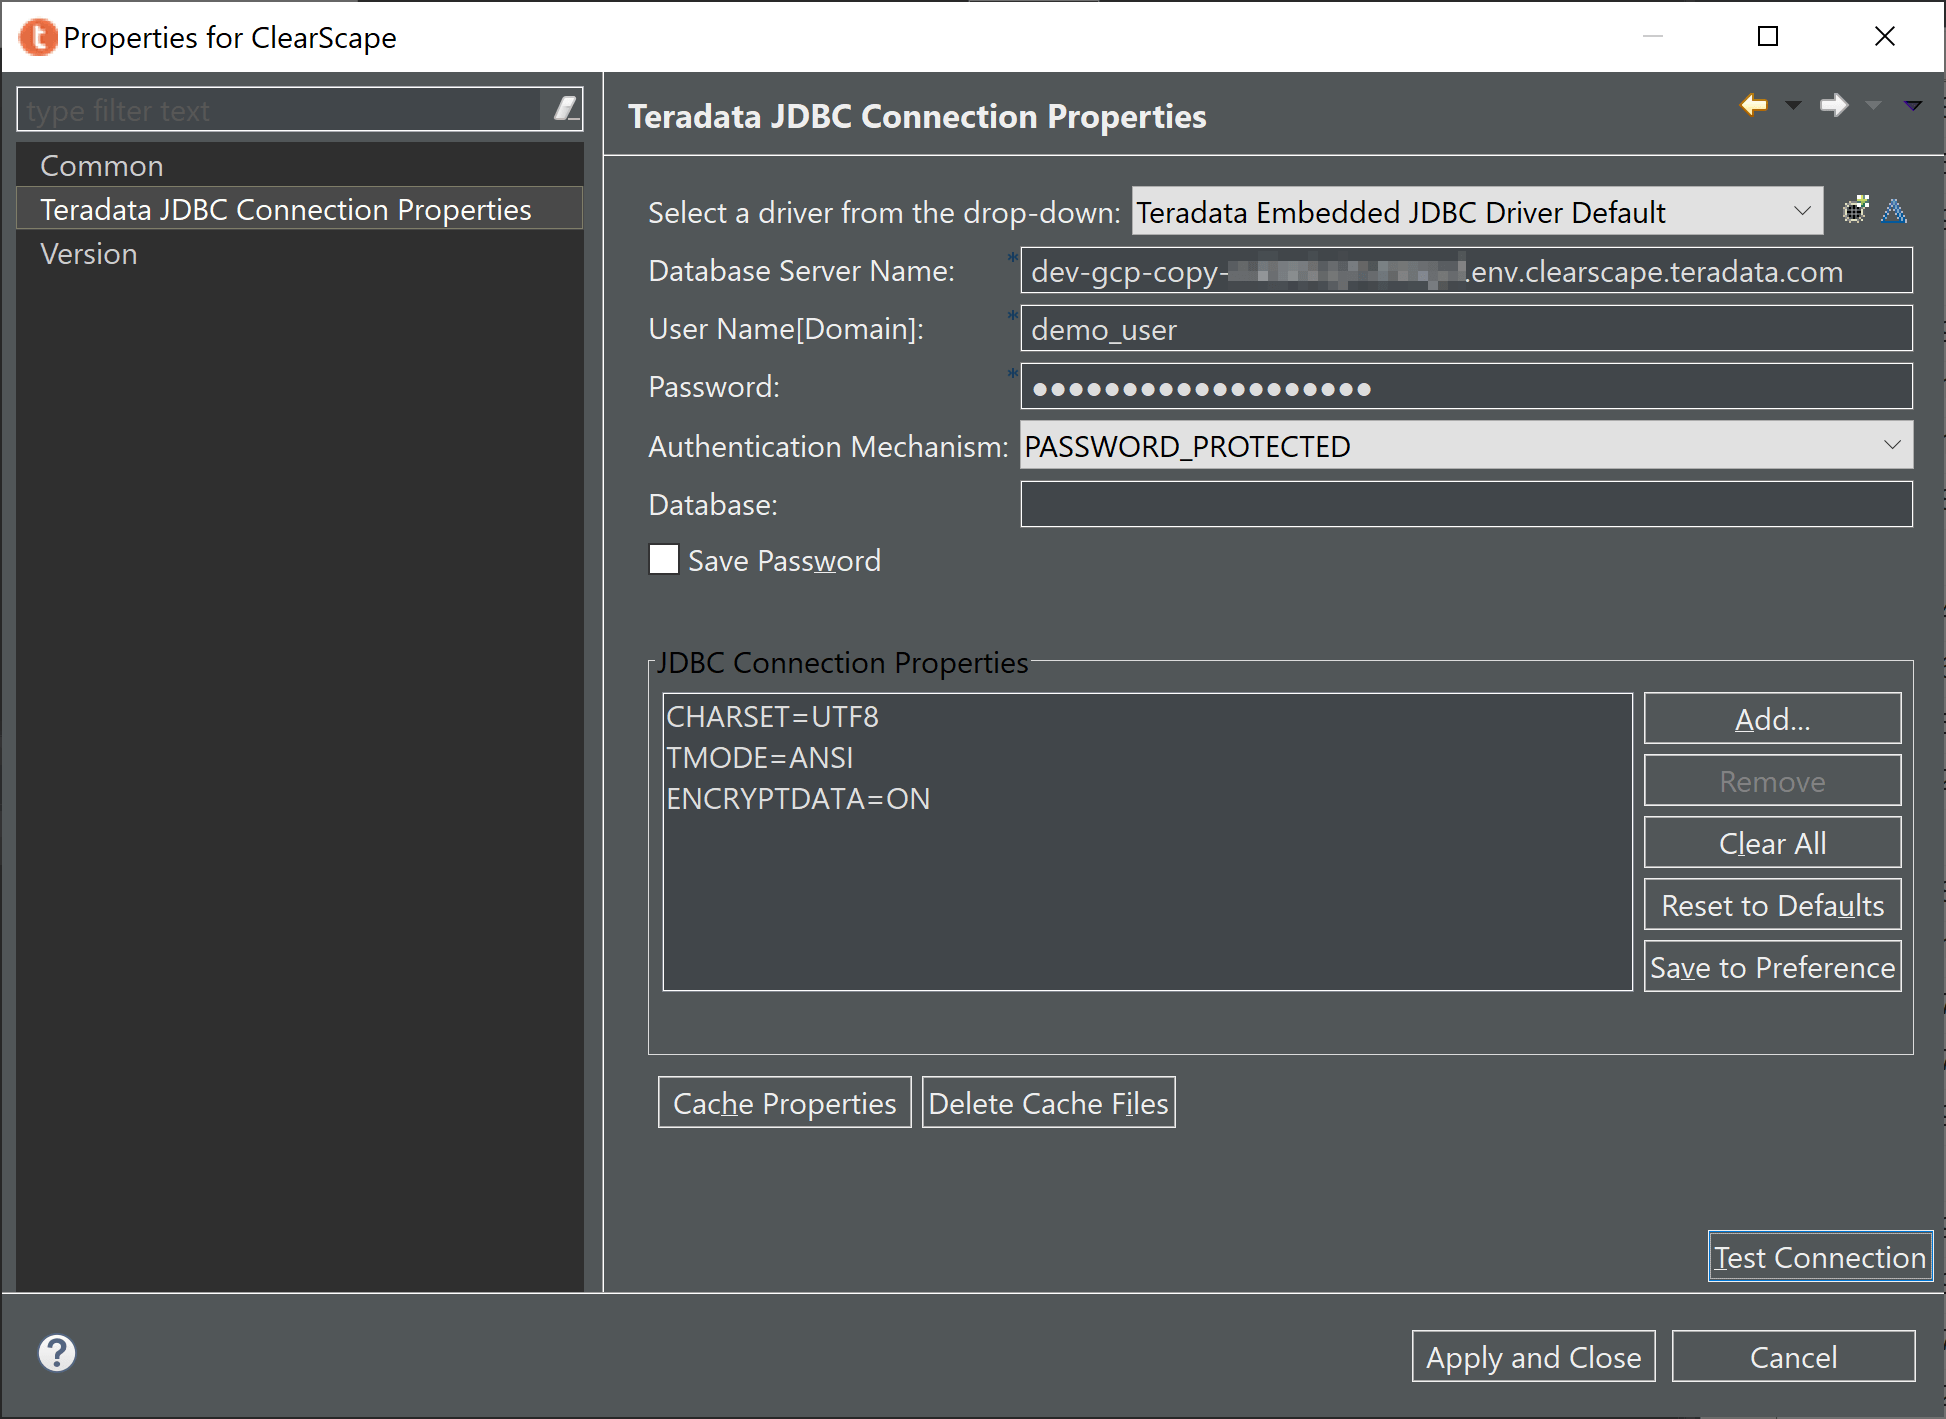Open the view menu triangle in header
This screenshot has width=1946, height=1419.
1912,105
